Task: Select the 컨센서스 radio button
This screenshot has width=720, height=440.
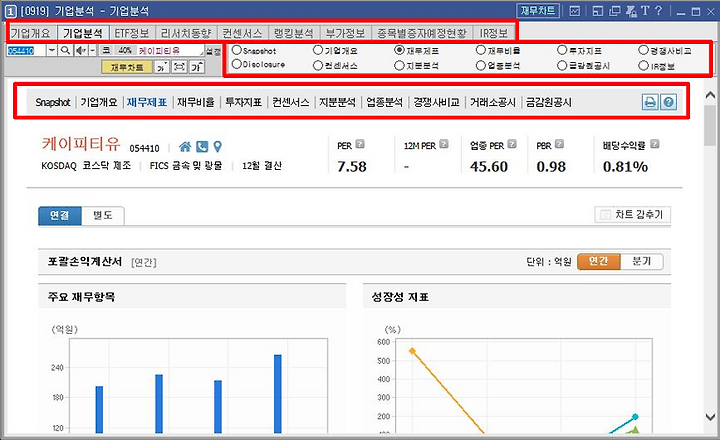Action: 318,65
